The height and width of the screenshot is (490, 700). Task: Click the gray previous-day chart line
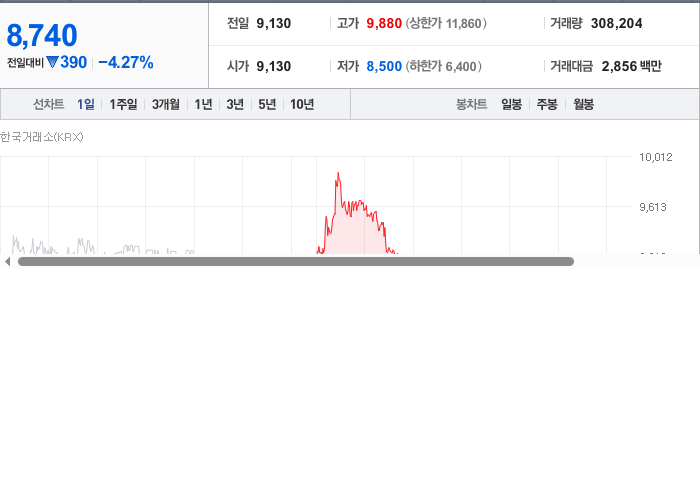54,246
